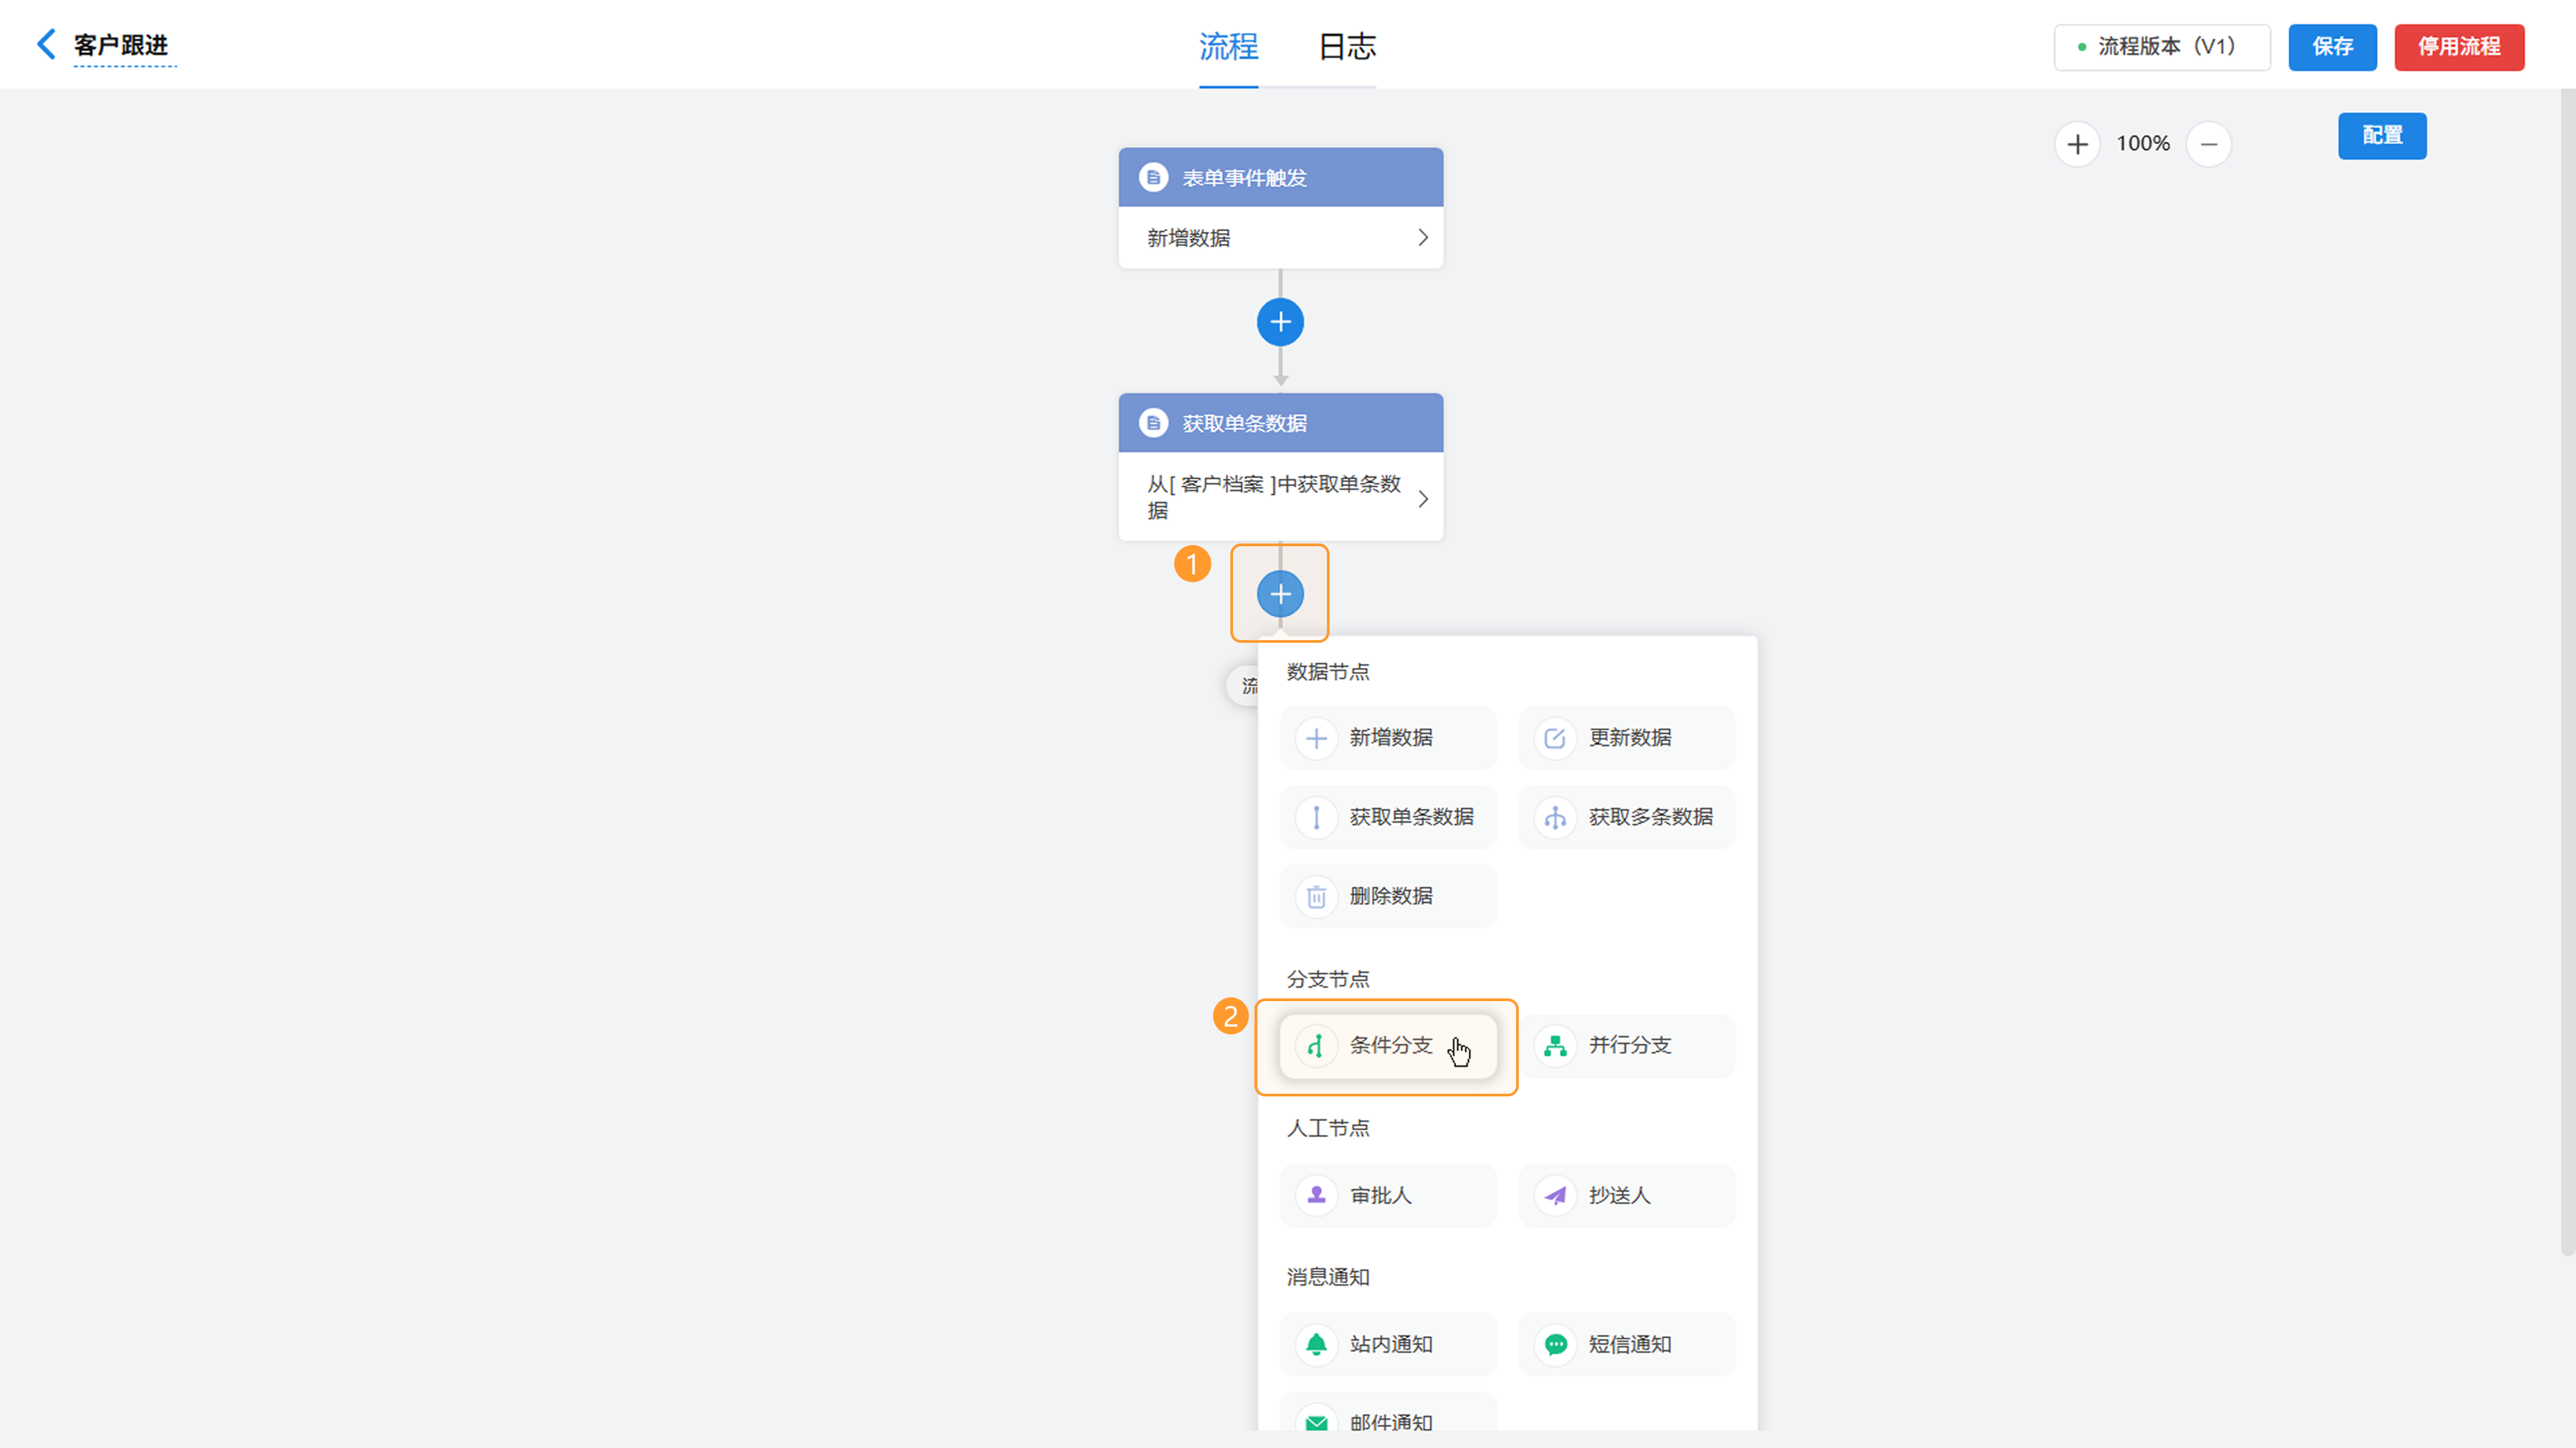Add a node after the trigger node
2576x1448 pixels.
point(1280,322)
